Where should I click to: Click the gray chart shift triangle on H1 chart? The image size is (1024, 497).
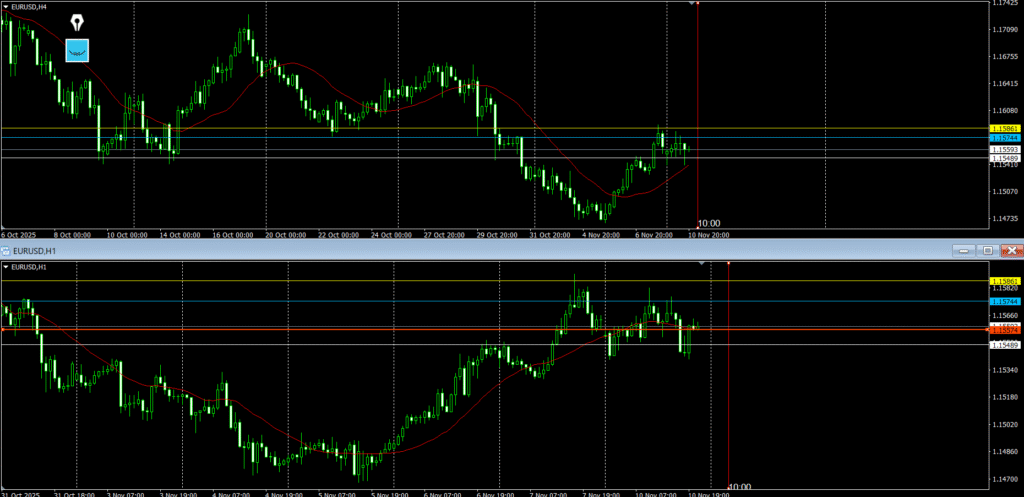tap(701, 263)
